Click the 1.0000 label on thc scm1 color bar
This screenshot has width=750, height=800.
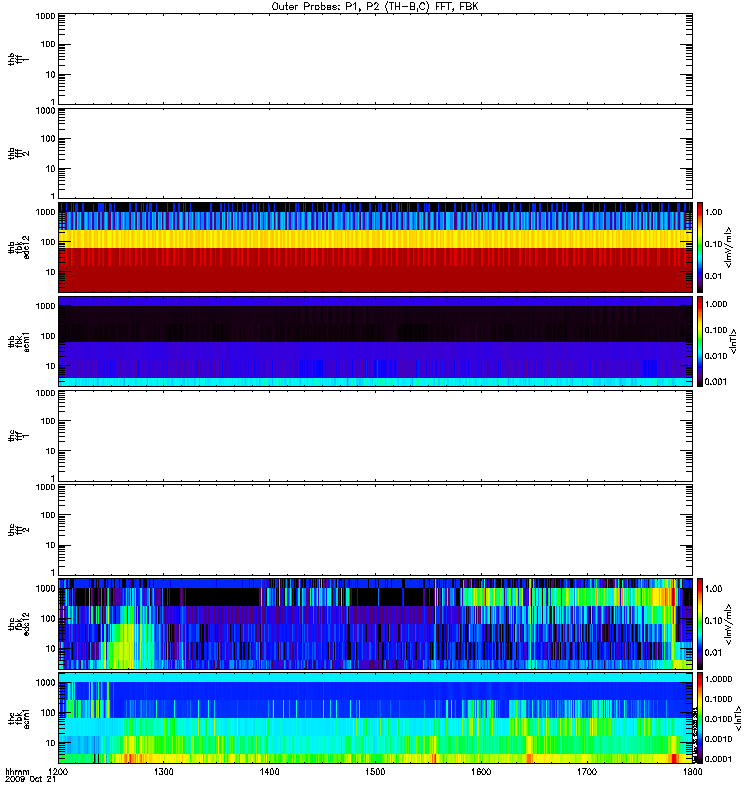point(718,679)
